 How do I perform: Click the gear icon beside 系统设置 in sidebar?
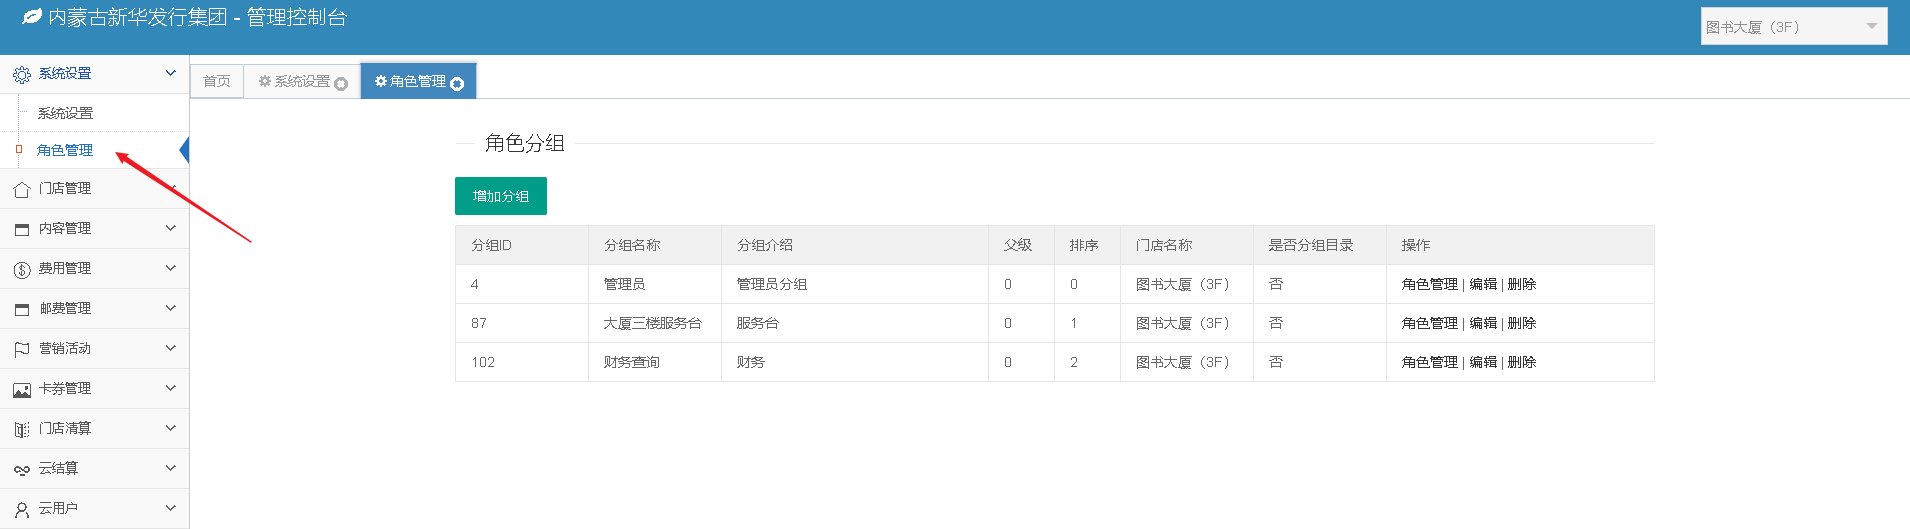coord(21,74)
